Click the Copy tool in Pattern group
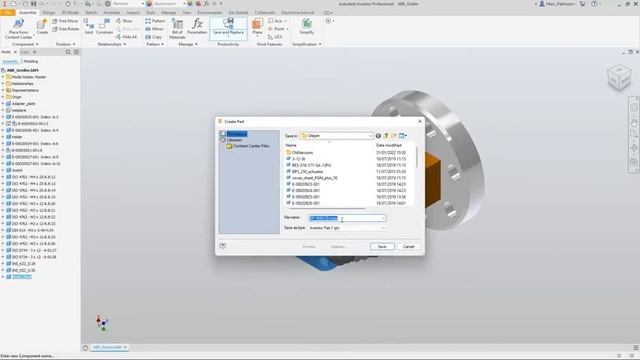 [x=153, y=37]
